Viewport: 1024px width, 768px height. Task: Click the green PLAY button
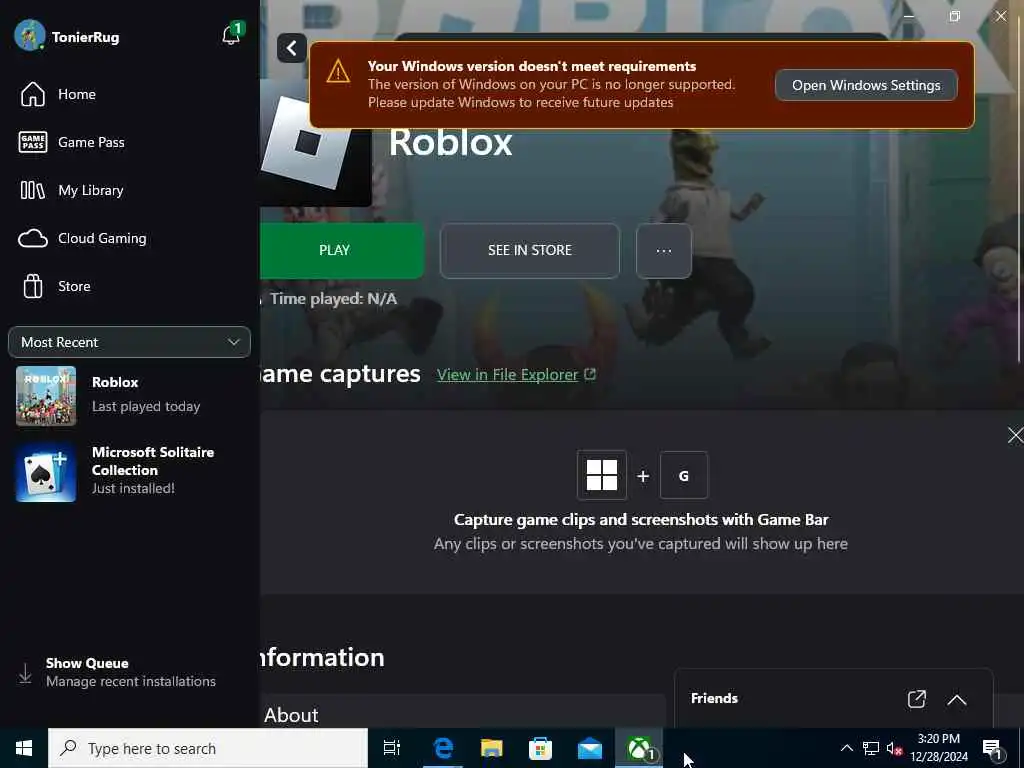tap(342, 251)
